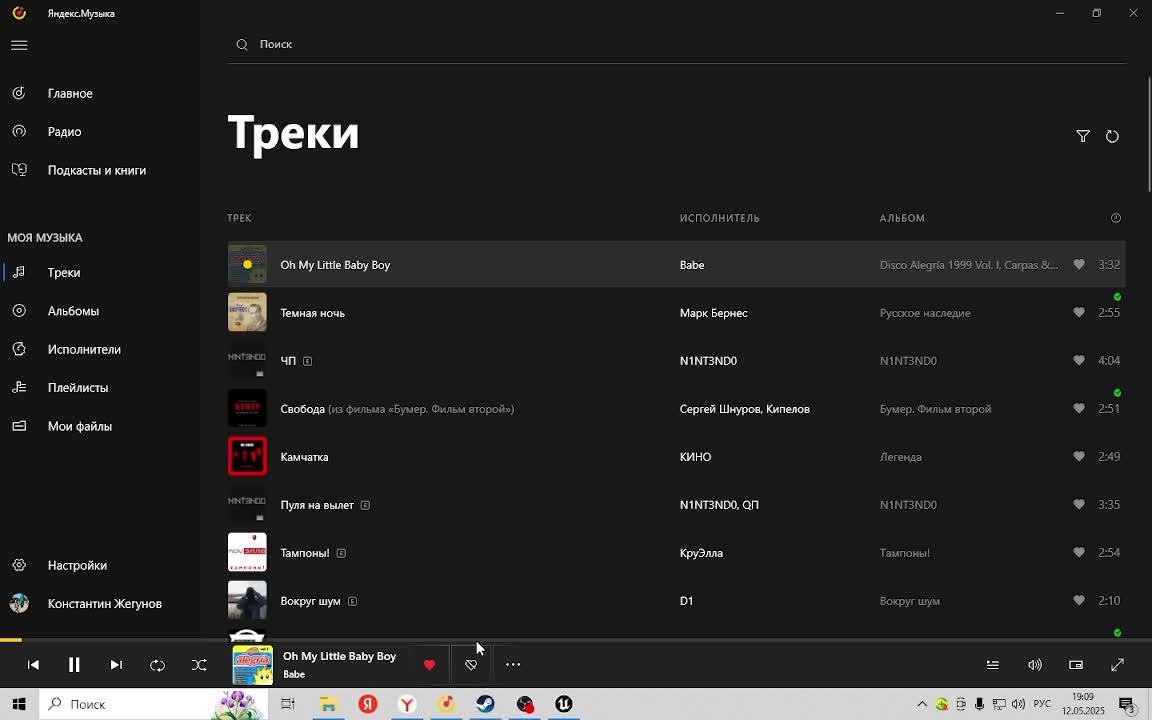Open more options three dots in player
Image resolution: width=1152 pixels, height=720 pixels.
513,665
